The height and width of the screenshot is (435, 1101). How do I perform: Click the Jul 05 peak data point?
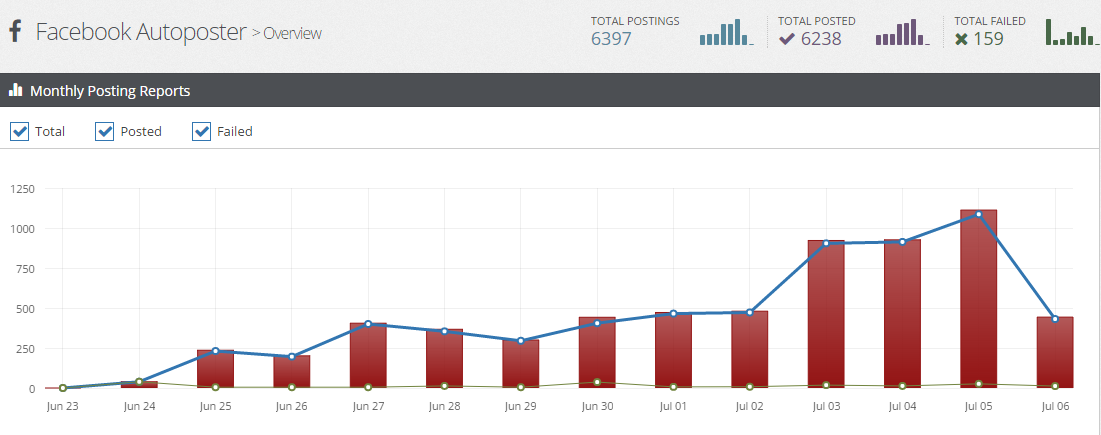click(978, 214)
